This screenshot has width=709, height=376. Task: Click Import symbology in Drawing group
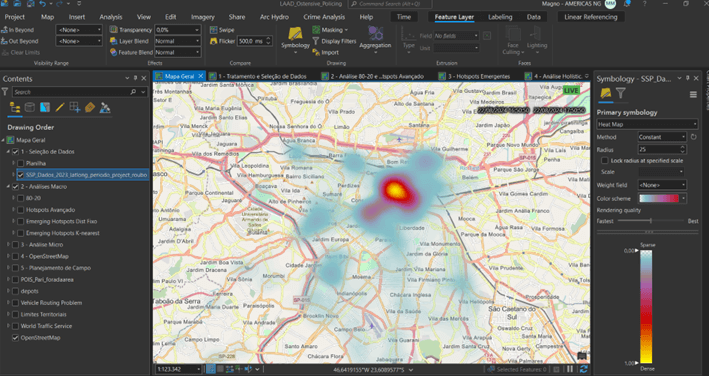(x=326, y=52)
